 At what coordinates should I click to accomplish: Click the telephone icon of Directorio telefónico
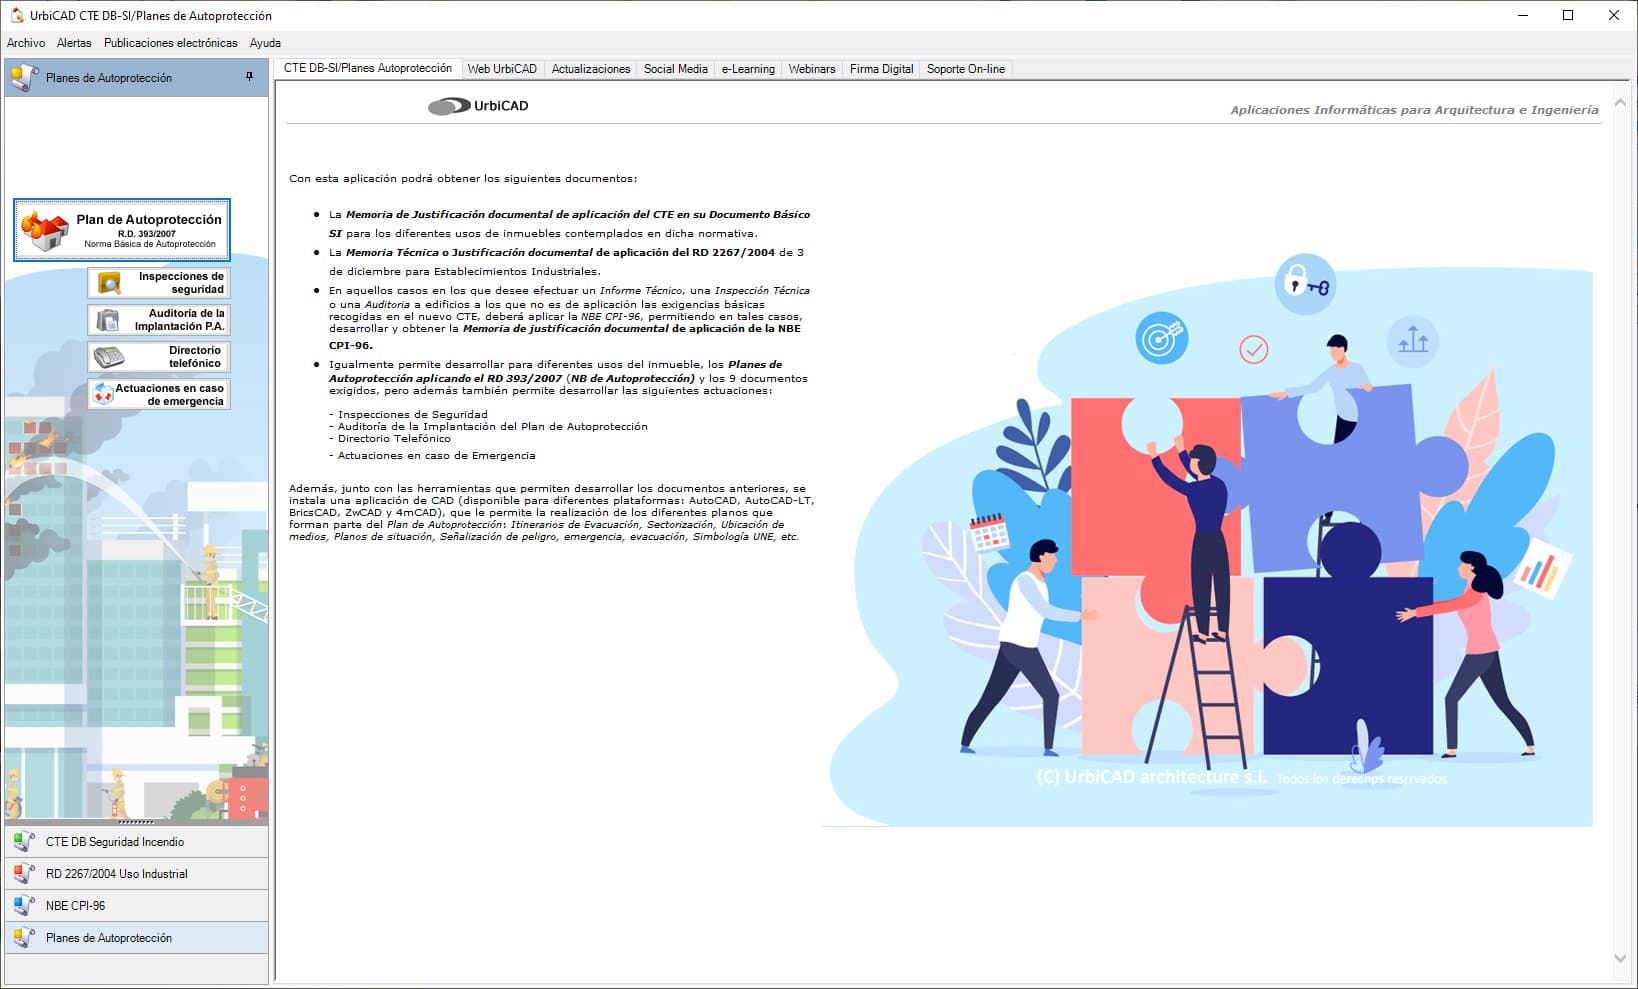pos(107,357)
